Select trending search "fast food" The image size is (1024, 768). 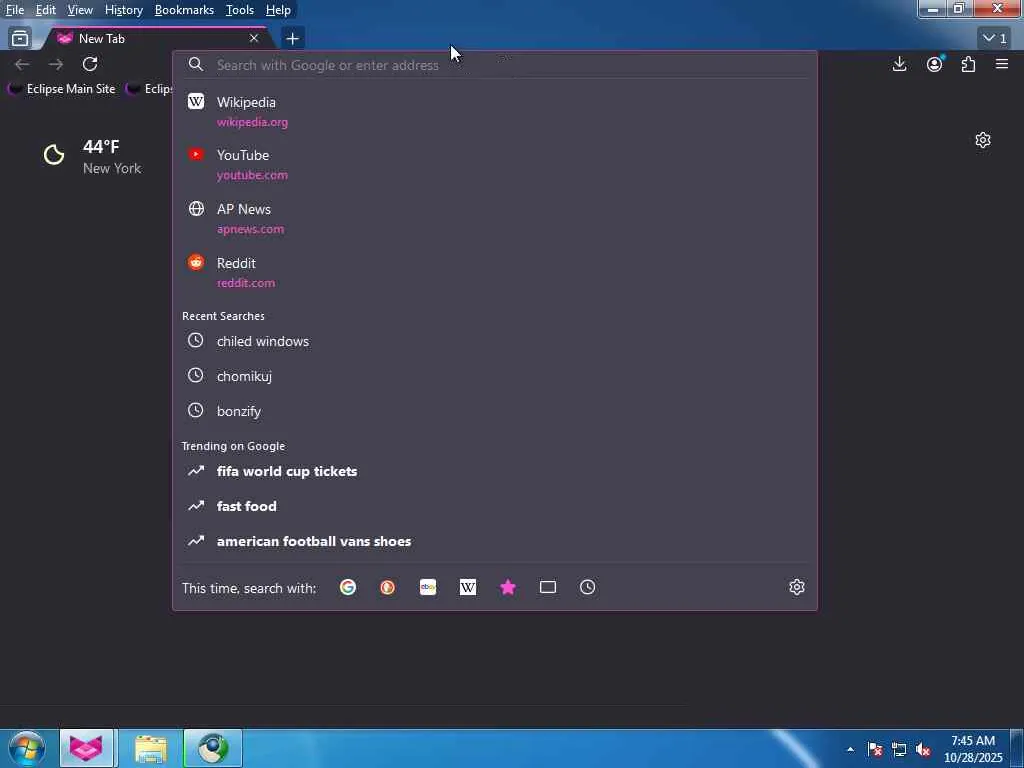coord(495,506)
